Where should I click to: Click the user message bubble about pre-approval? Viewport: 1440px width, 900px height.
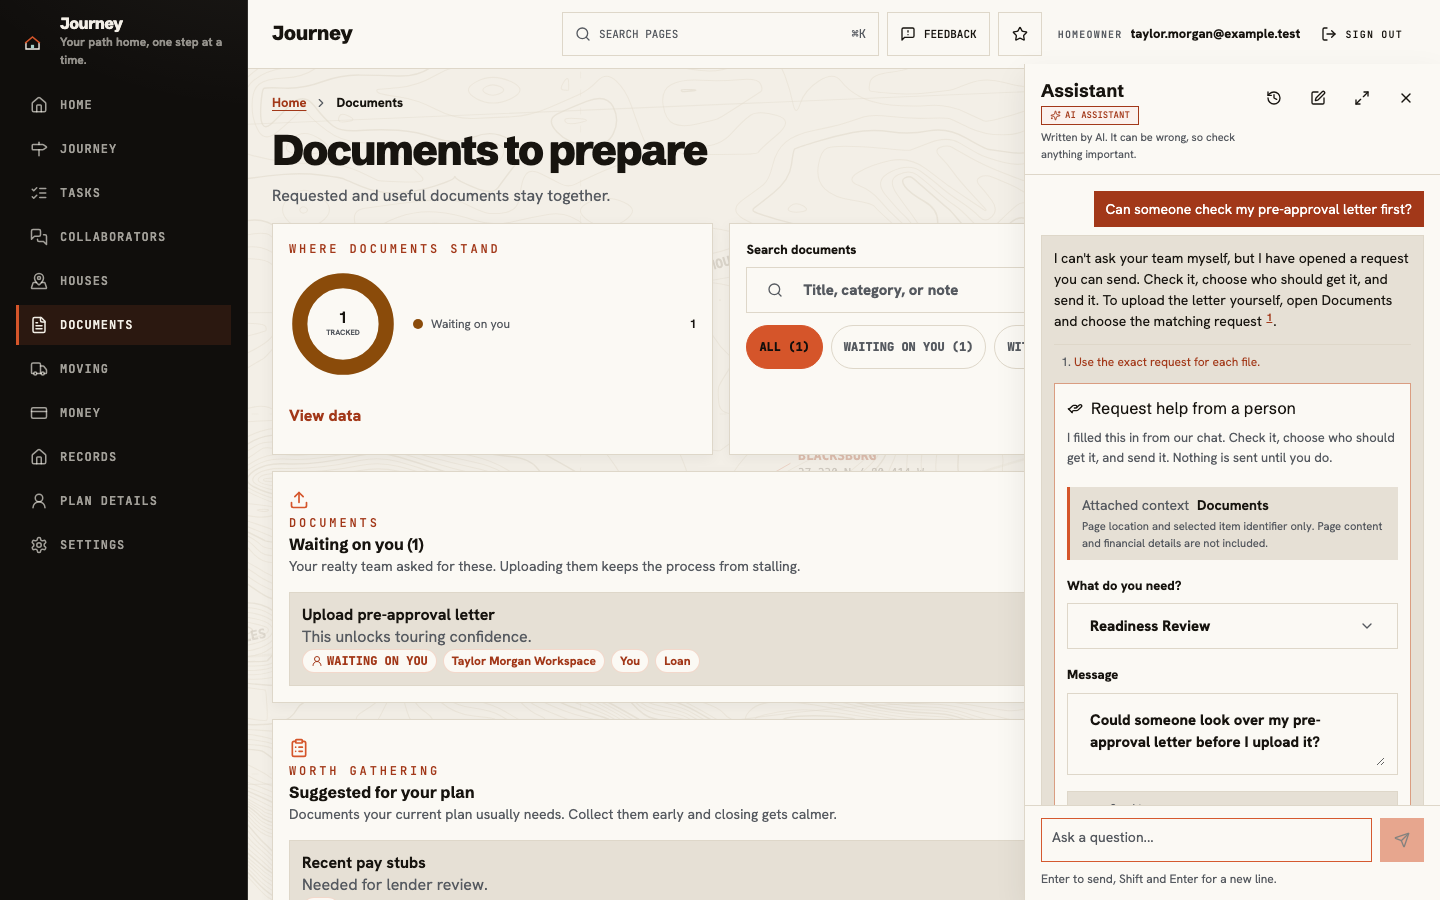1258,209
